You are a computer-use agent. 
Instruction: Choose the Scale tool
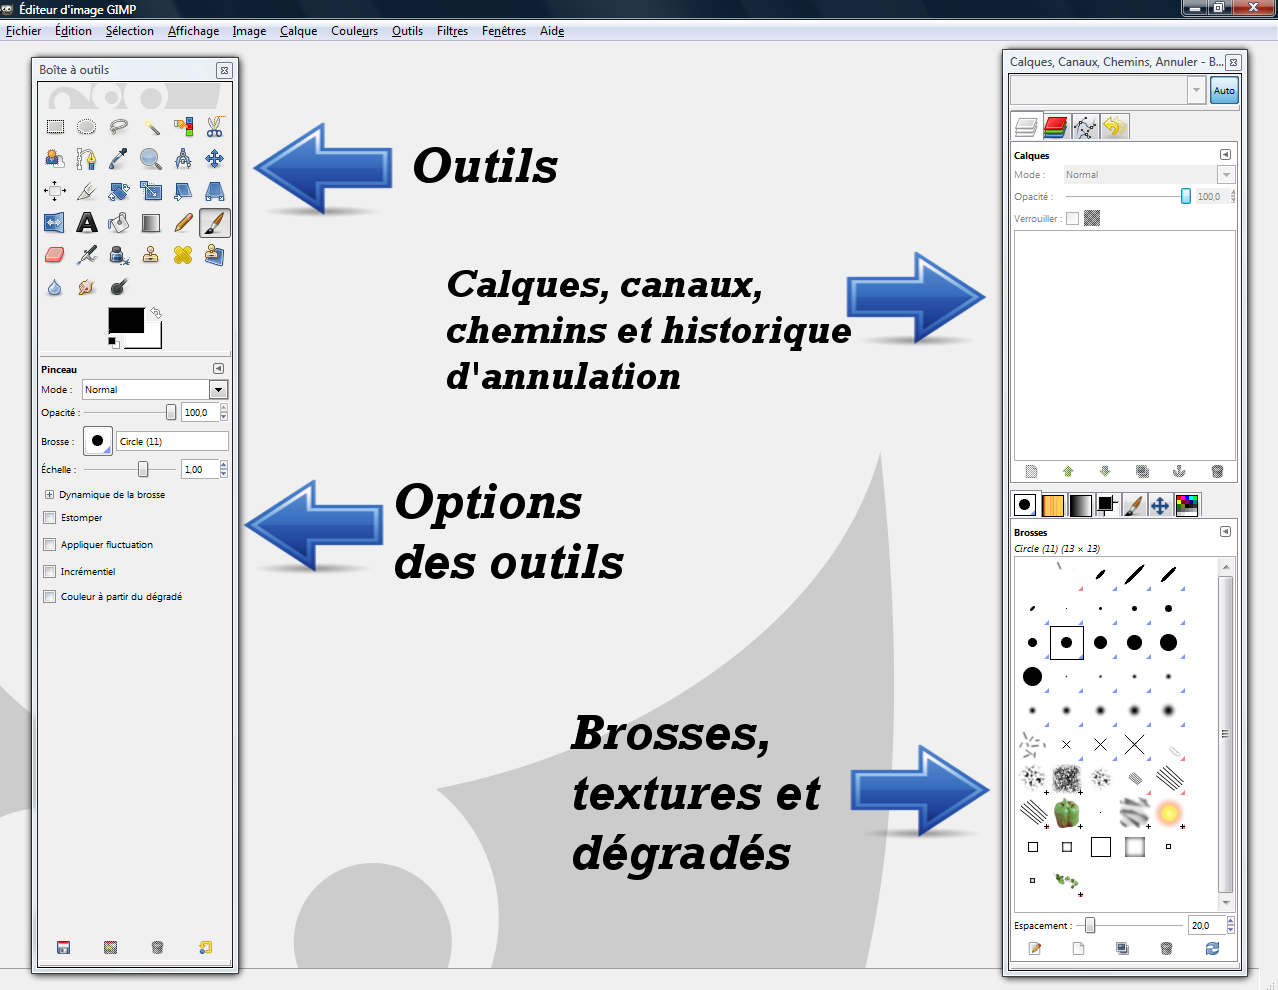click(151, 191)
